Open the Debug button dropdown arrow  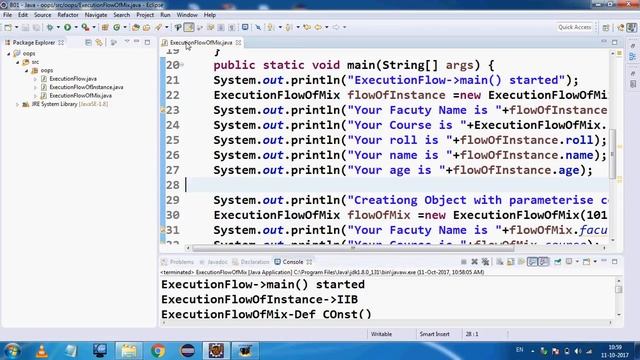click(x=58, y=27)
